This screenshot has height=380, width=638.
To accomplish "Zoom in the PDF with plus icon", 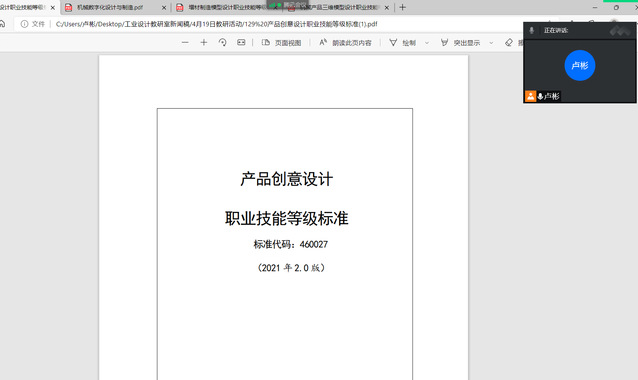I will (x=204, y=42).
